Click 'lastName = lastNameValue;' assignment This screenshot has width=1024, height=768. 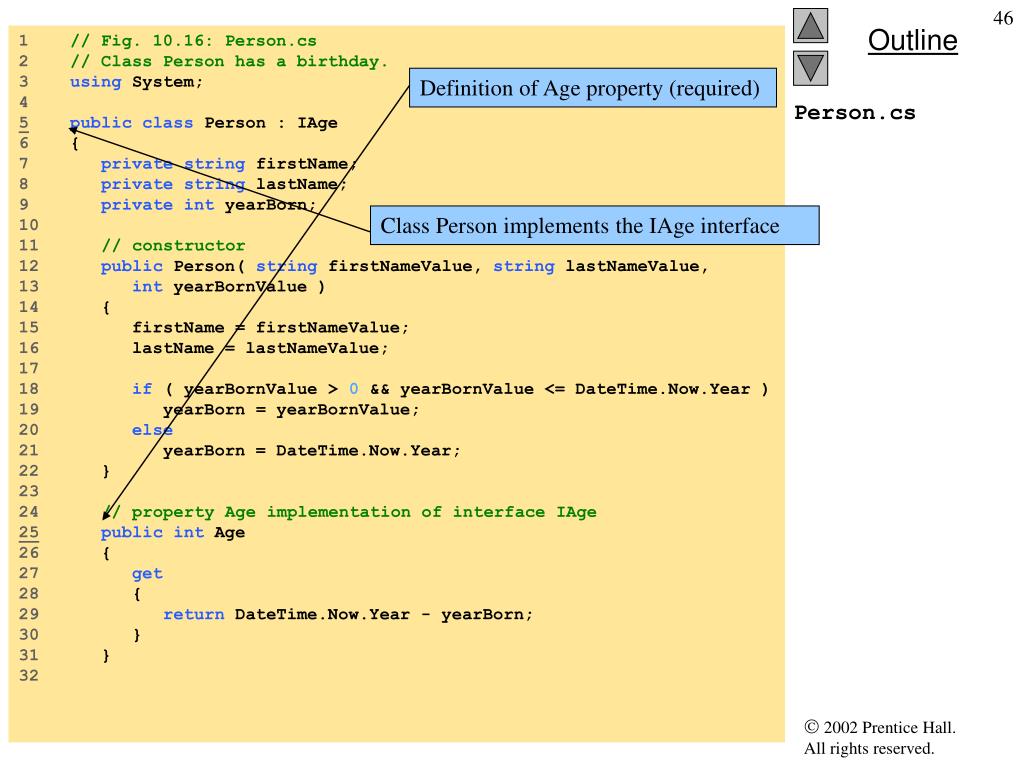(260, 348)
